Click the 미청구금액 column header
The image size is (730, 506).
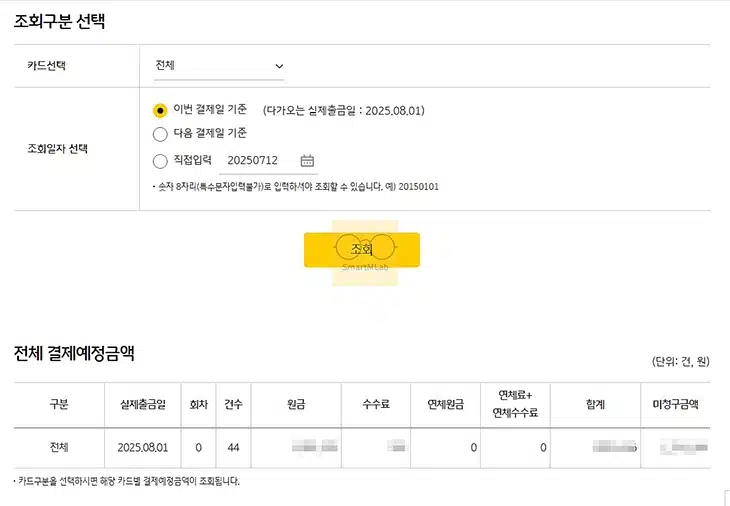tap(676, 404)
